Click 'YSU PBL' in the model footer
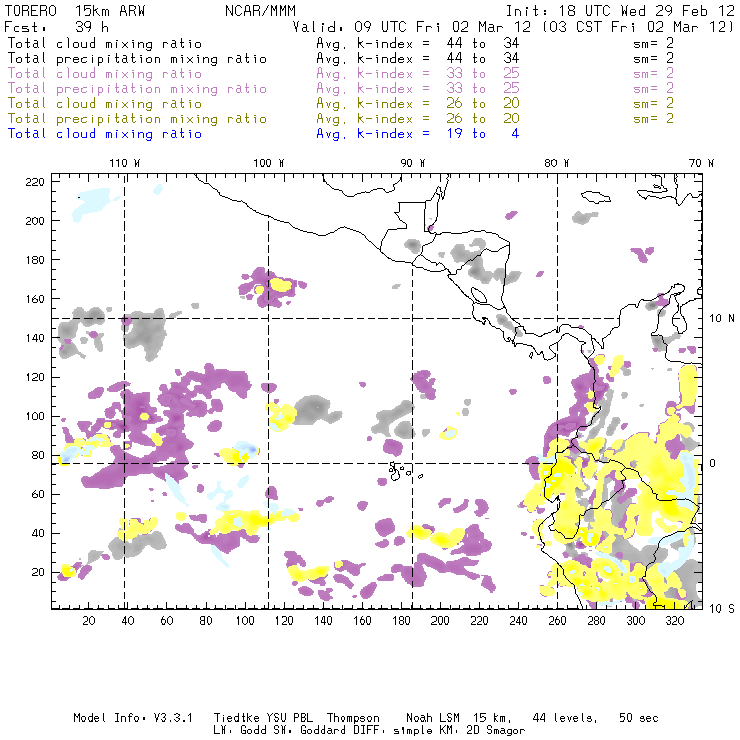Image resolution: width=740 pixels, height=740 pixels. (289, 718)
